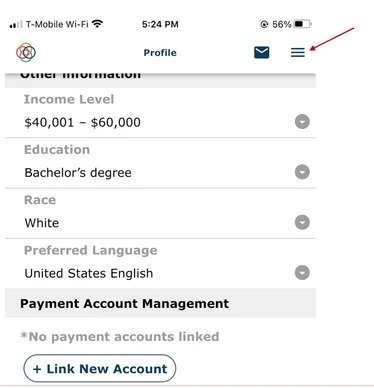Screen dimensions: 374x388
Task: Tap the Payment Account Management header
Action: 160,303
